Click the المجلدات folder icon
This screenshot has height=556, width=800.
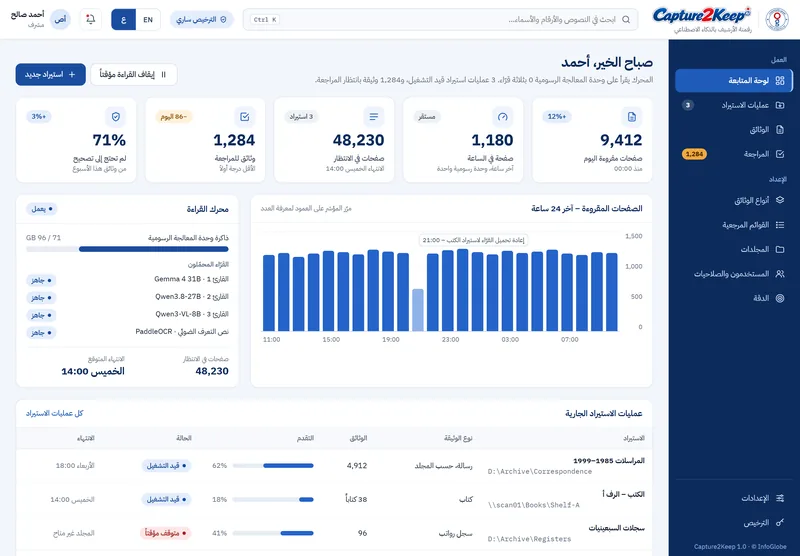coord(780,249)
